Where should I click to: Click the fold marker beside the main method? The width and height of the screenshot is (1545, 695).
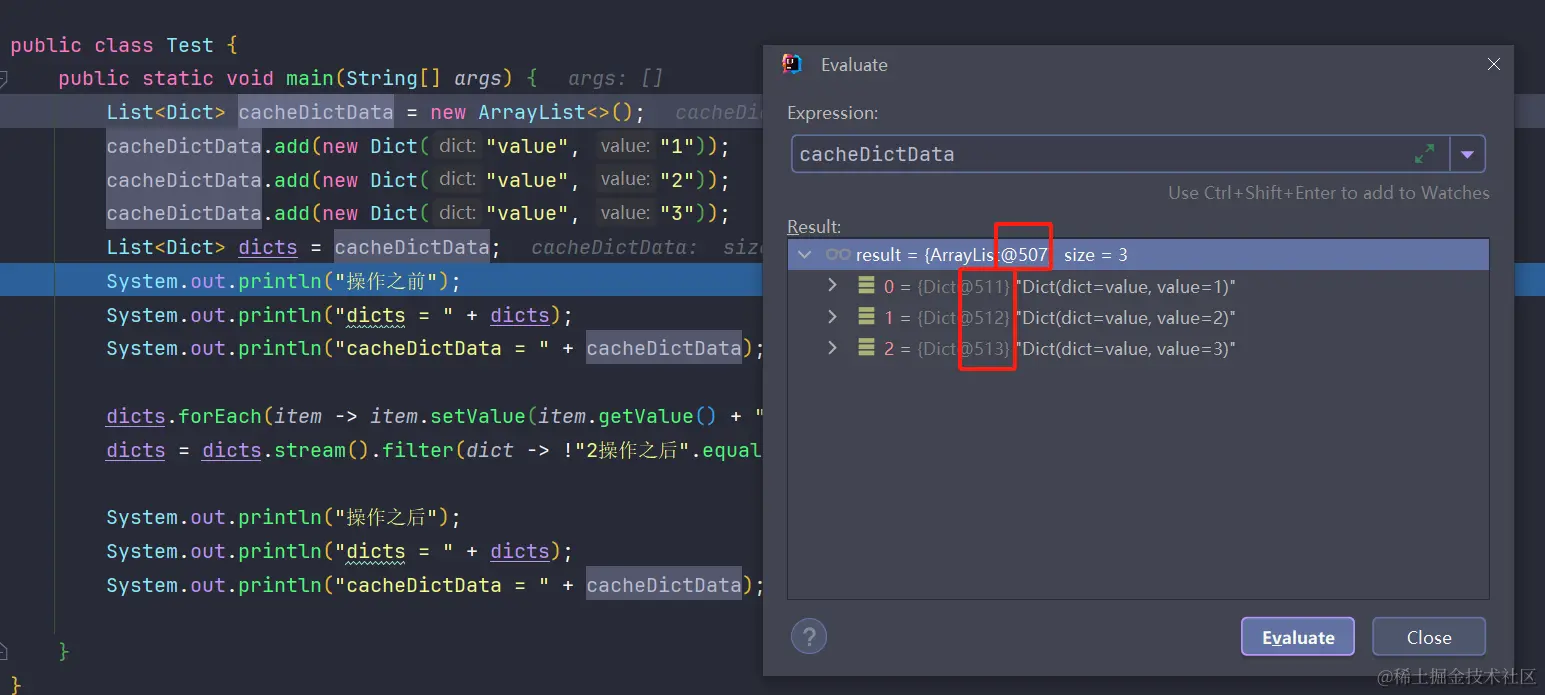(3, 78)
